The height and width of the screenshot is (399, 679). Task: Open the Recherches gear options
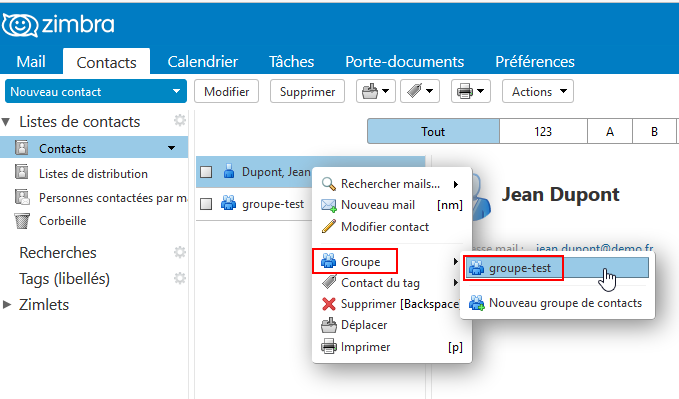pos(180,252)
